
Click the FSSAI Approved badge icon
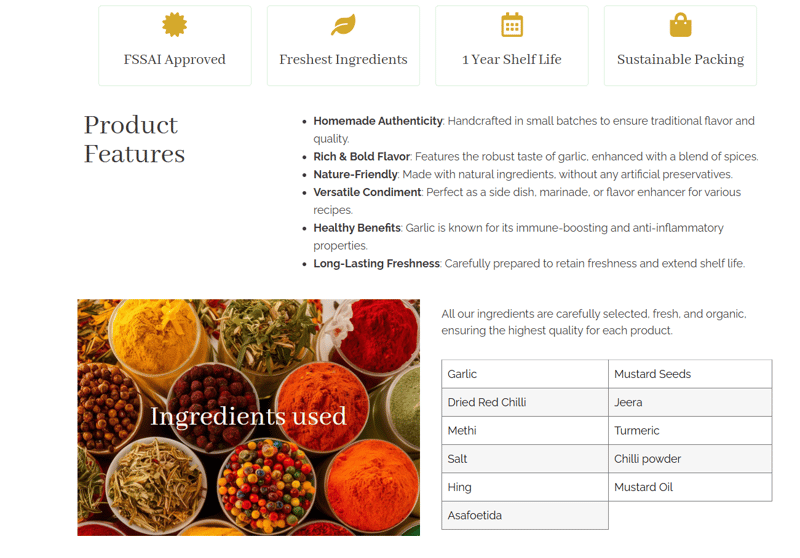(x=175, y=25)
